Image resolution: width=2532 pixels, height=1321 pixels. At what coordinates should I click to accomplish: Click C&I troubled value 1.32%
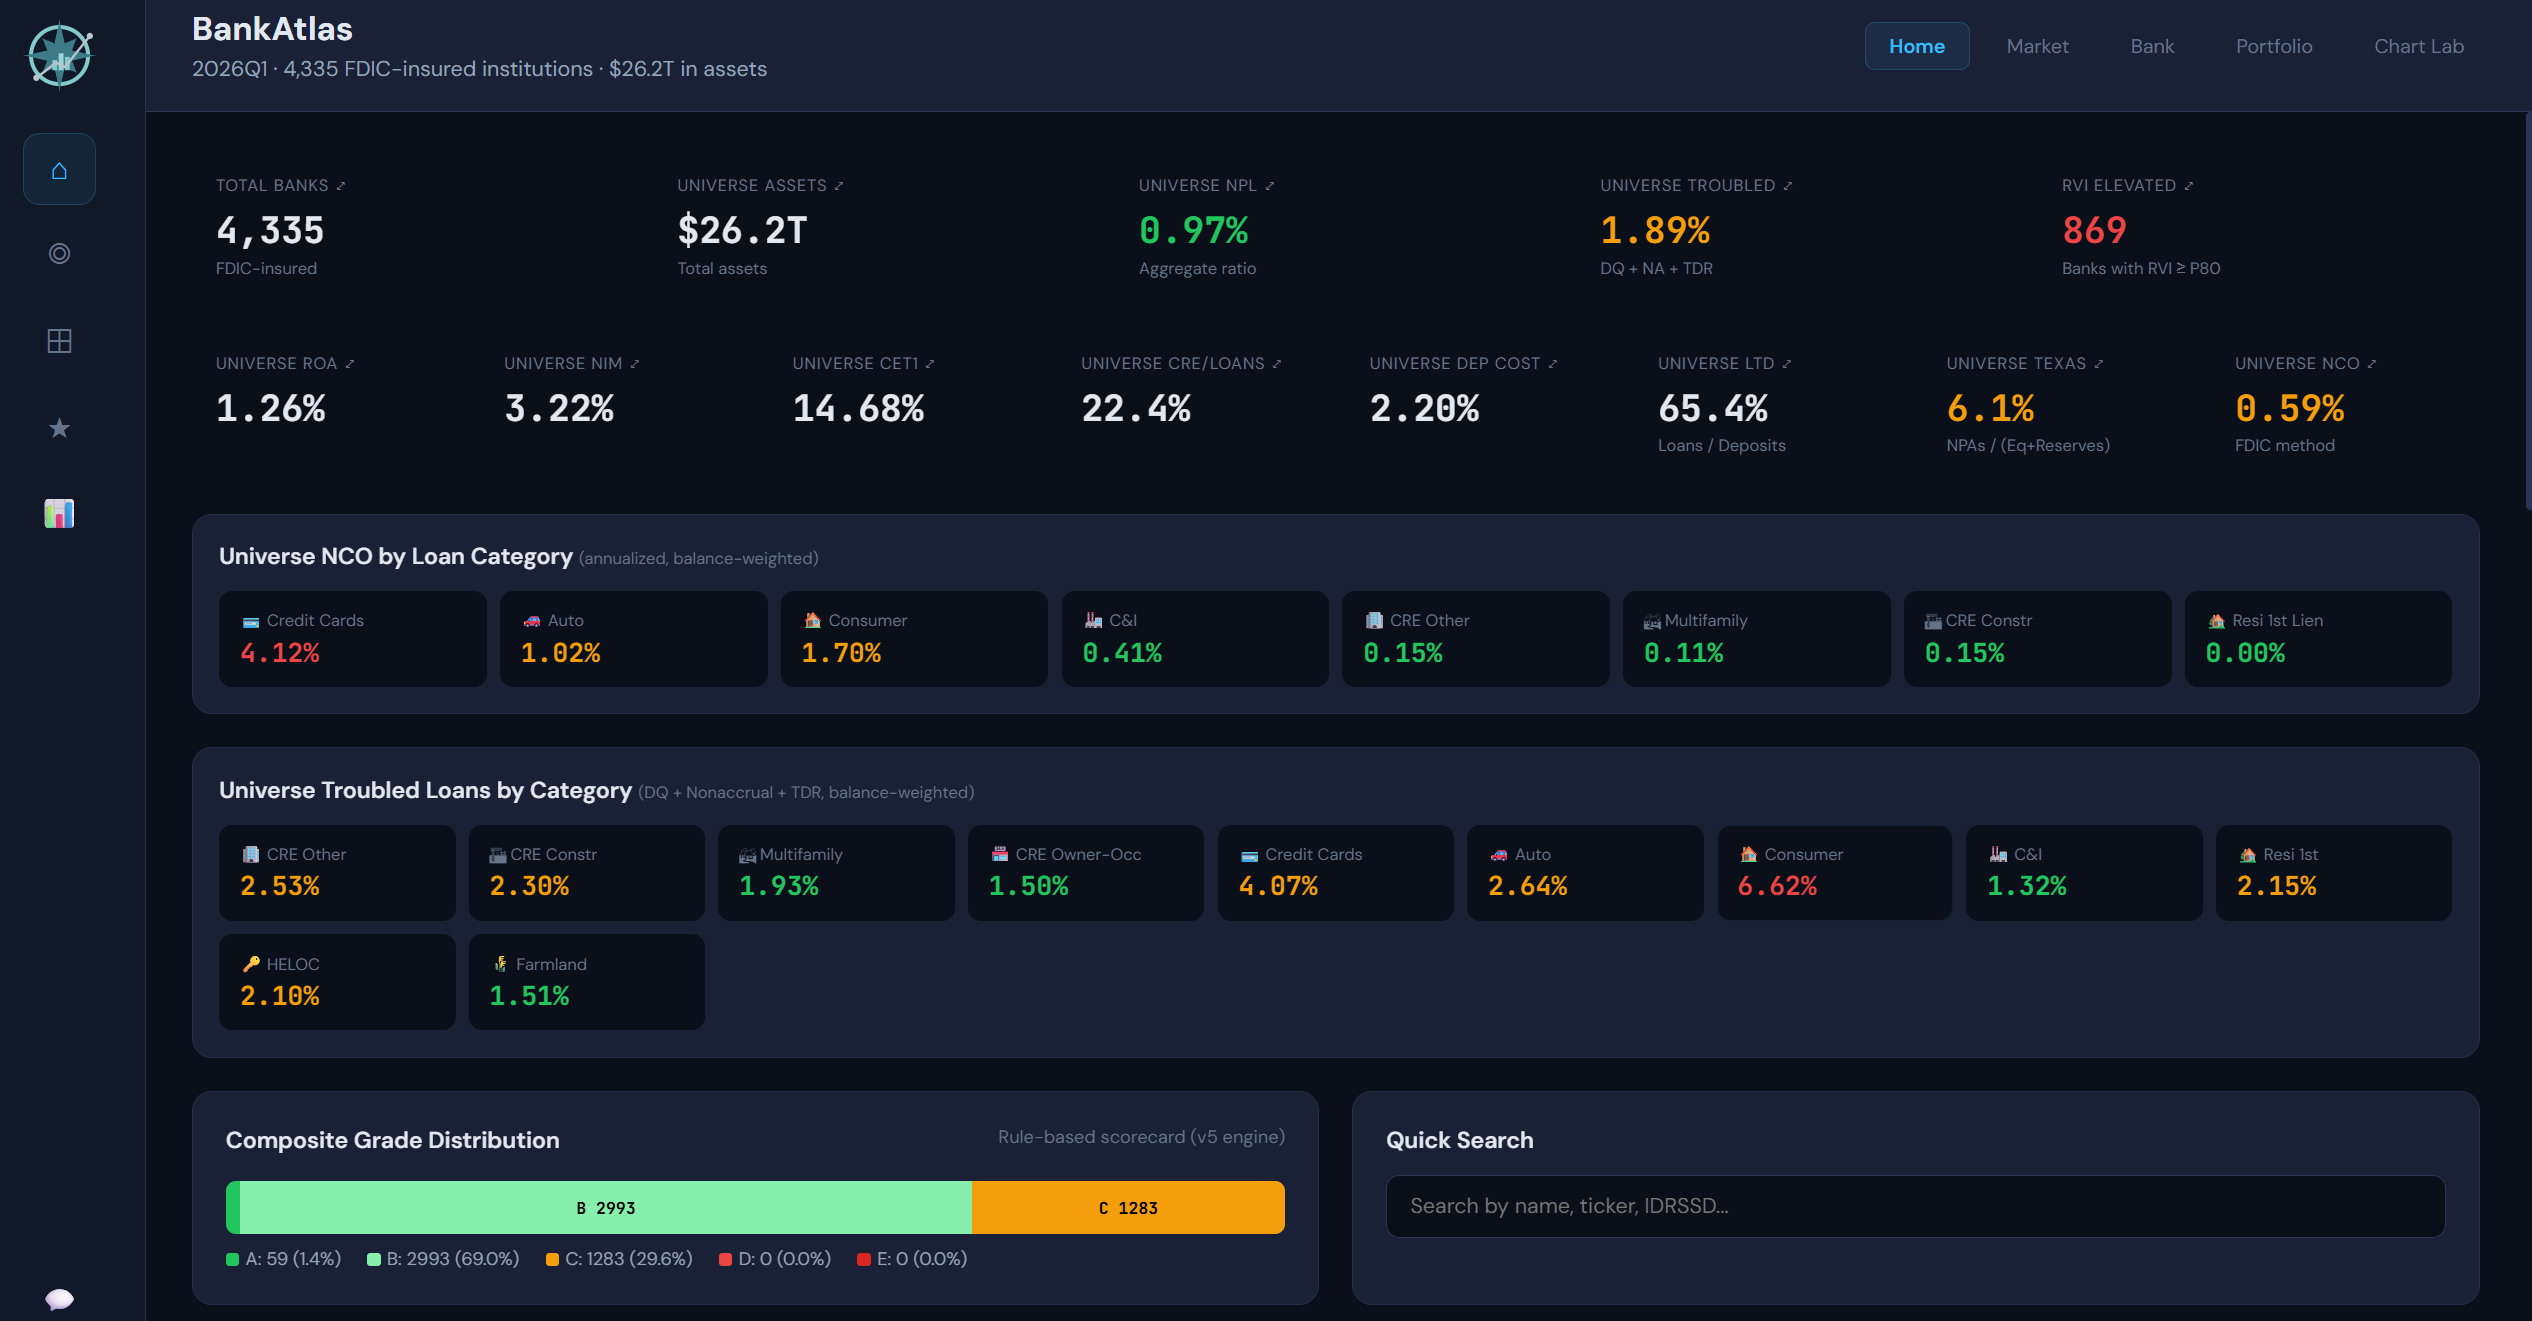tap(2027, 887)
